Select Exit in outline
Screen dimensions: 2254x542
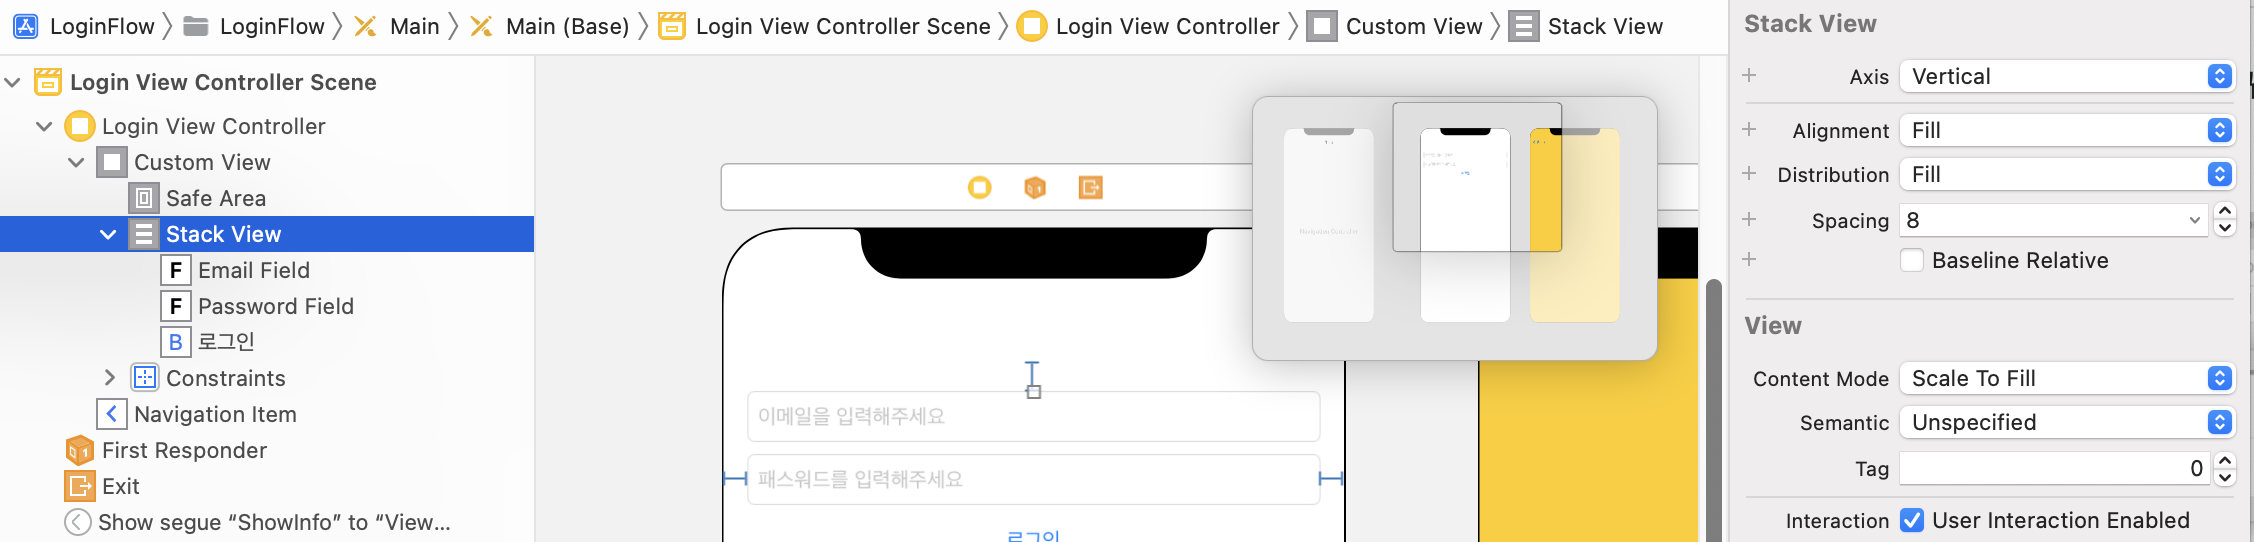click(x=121, y=486)
